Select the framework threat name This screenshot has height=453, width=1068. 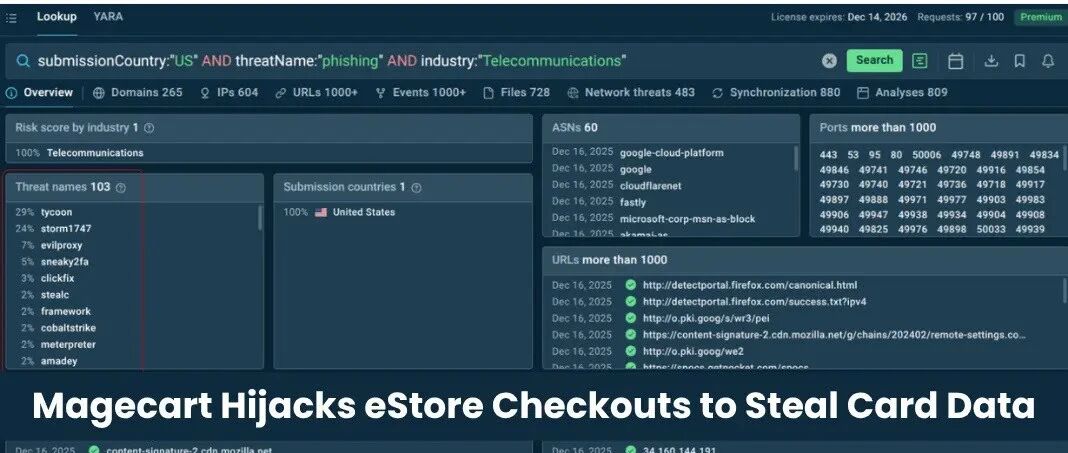coord(65,311)
